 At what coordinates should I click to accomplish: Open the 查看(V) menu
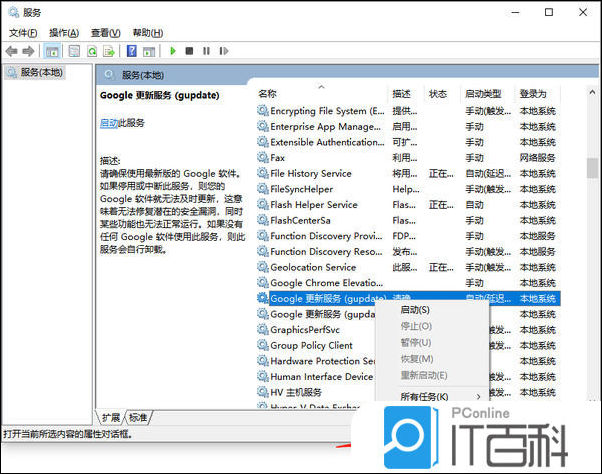(x=106, y=33)
